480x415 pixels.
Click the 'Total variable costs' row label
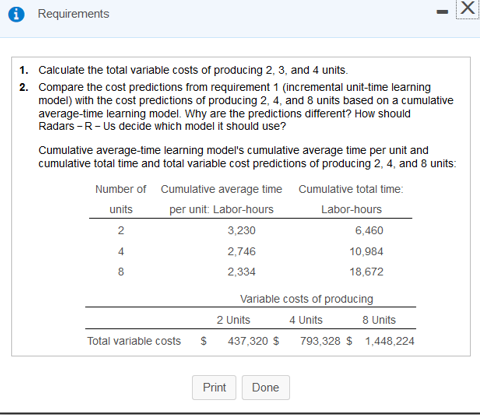134,341
